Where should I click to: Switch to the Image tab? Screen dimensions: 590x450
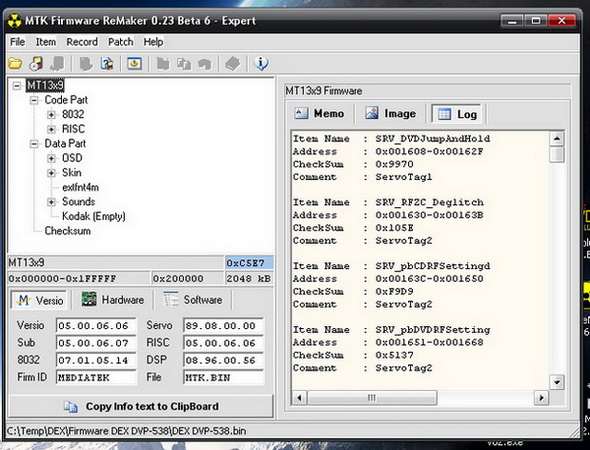coord(391,114)
